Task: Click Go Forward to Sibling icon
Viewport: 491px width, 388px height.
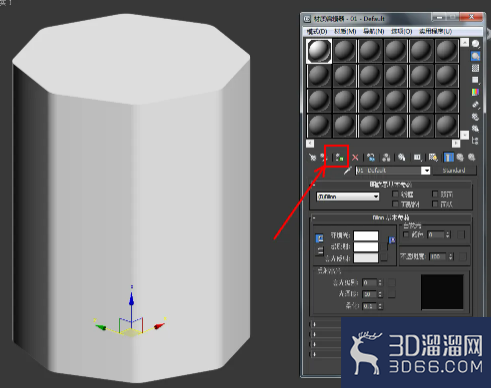Action: click(471, 157)
